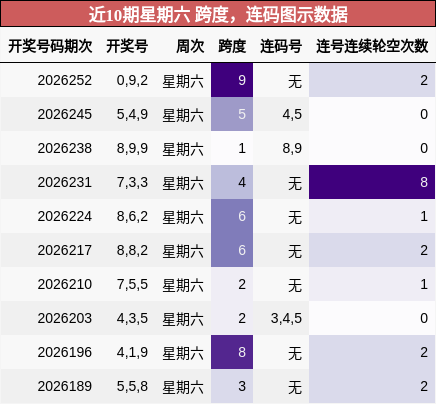
Task: Select issue number 2026196
Action: pyautogui.click(x=65, y=352)
